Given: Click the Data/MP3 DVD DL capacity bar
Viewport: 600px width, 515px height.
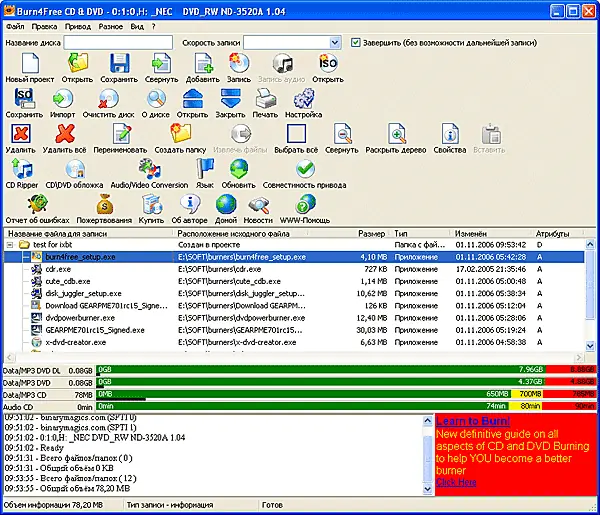Looking at the screenshot, I should click(x=346, y=370).
